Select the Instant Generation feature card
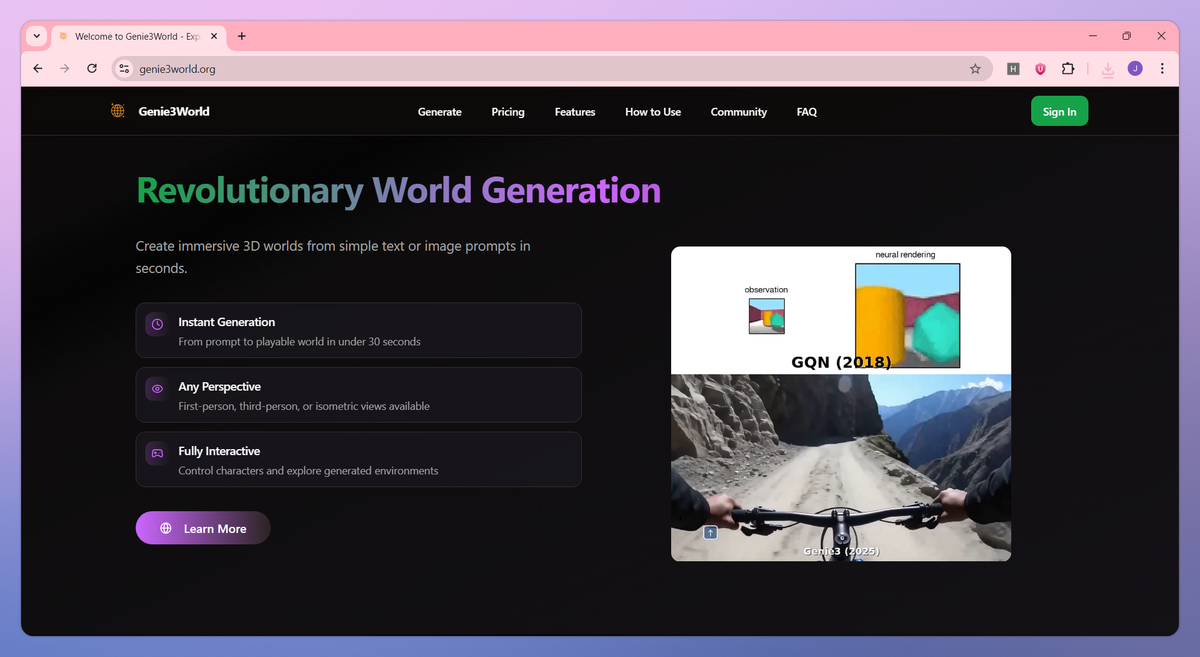 click(358, 330)
